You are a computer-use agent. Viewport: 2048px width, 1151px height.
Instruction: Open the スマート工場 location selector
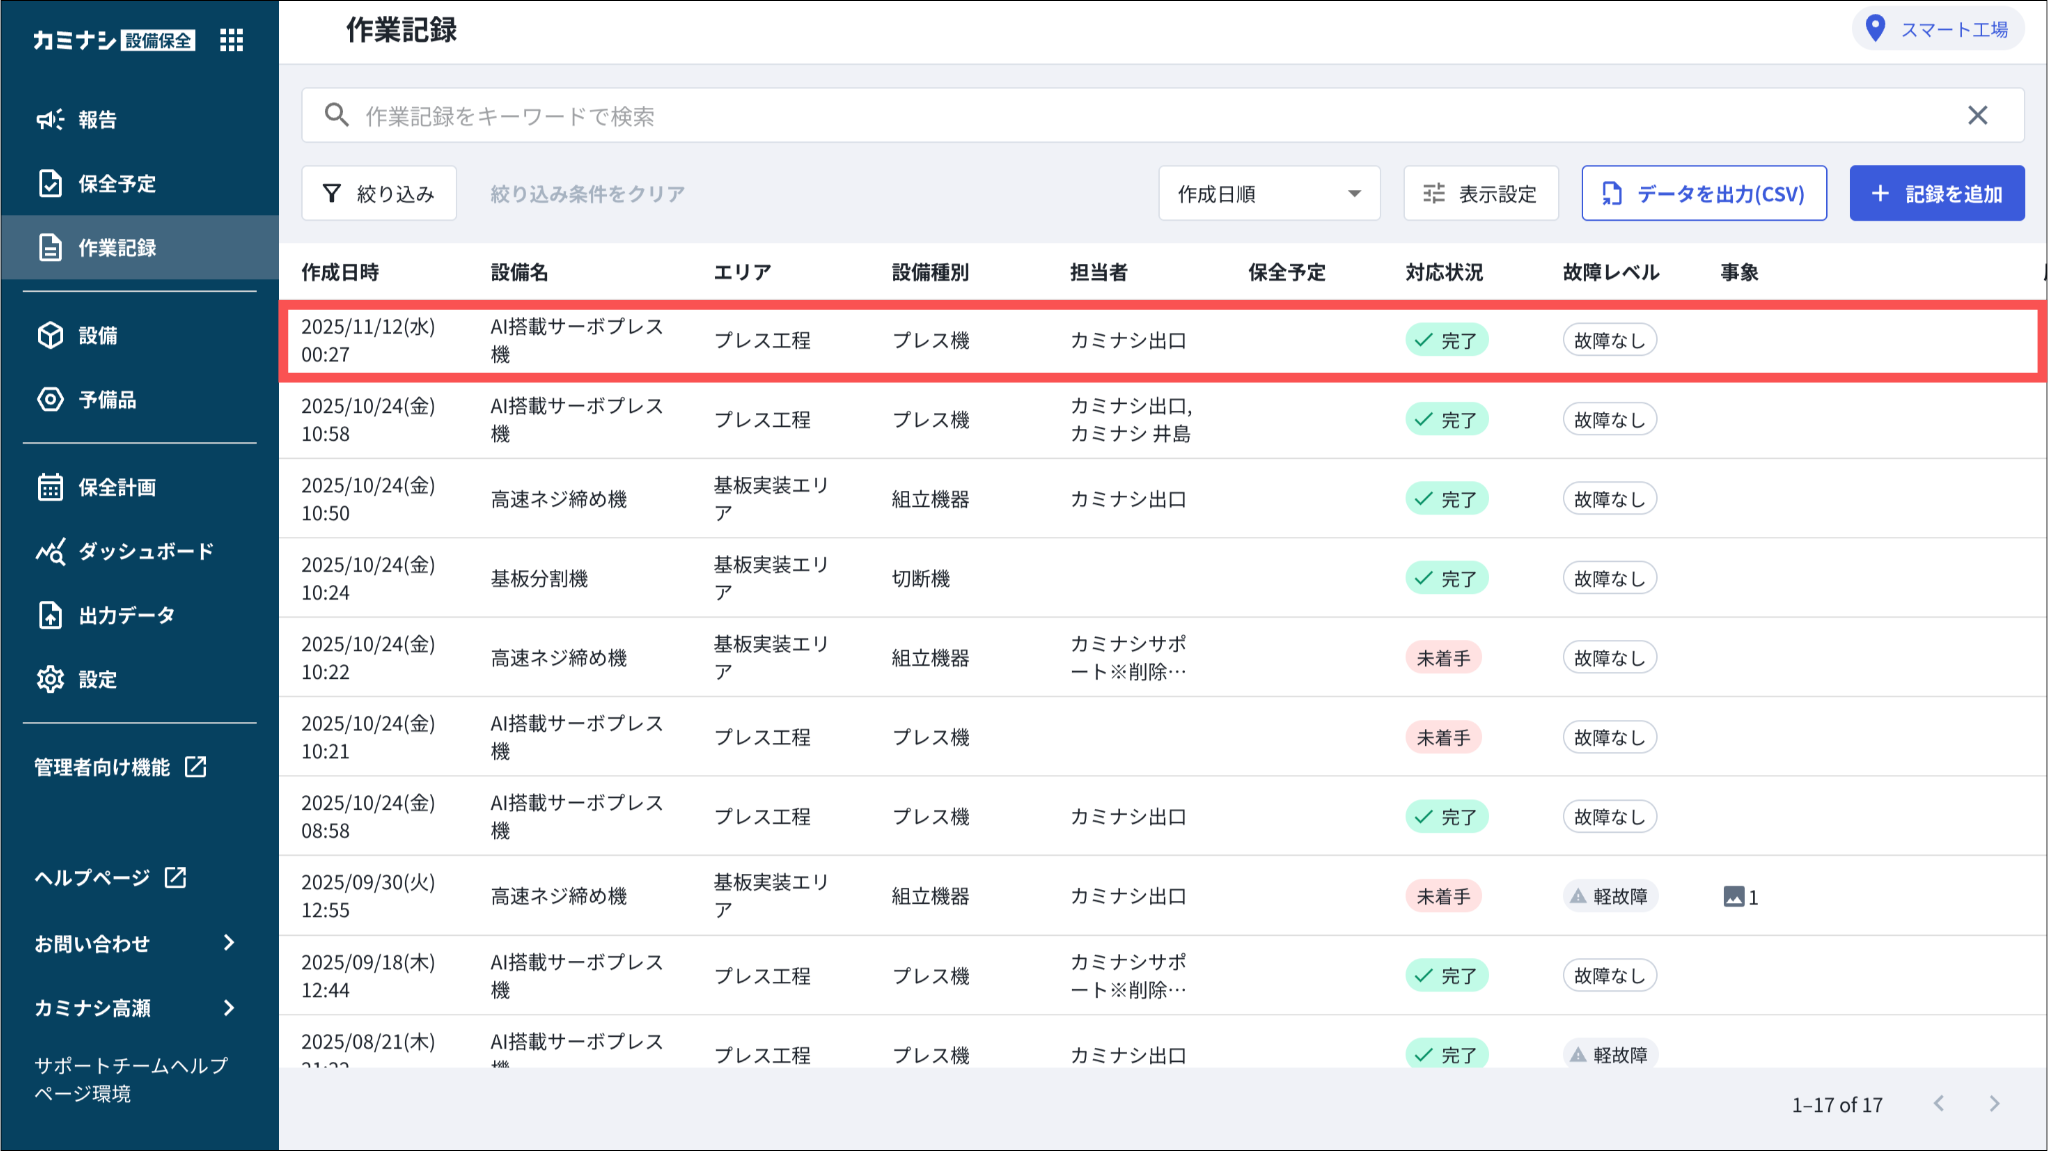coord(1937,30)
